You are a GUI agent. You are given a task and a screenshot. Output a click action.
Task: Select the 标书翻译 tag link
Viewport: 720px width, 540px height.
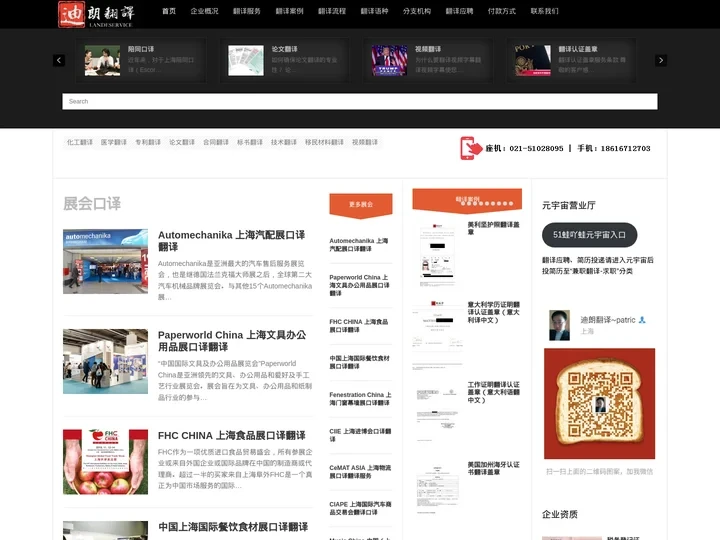click(x=250, y=142)
